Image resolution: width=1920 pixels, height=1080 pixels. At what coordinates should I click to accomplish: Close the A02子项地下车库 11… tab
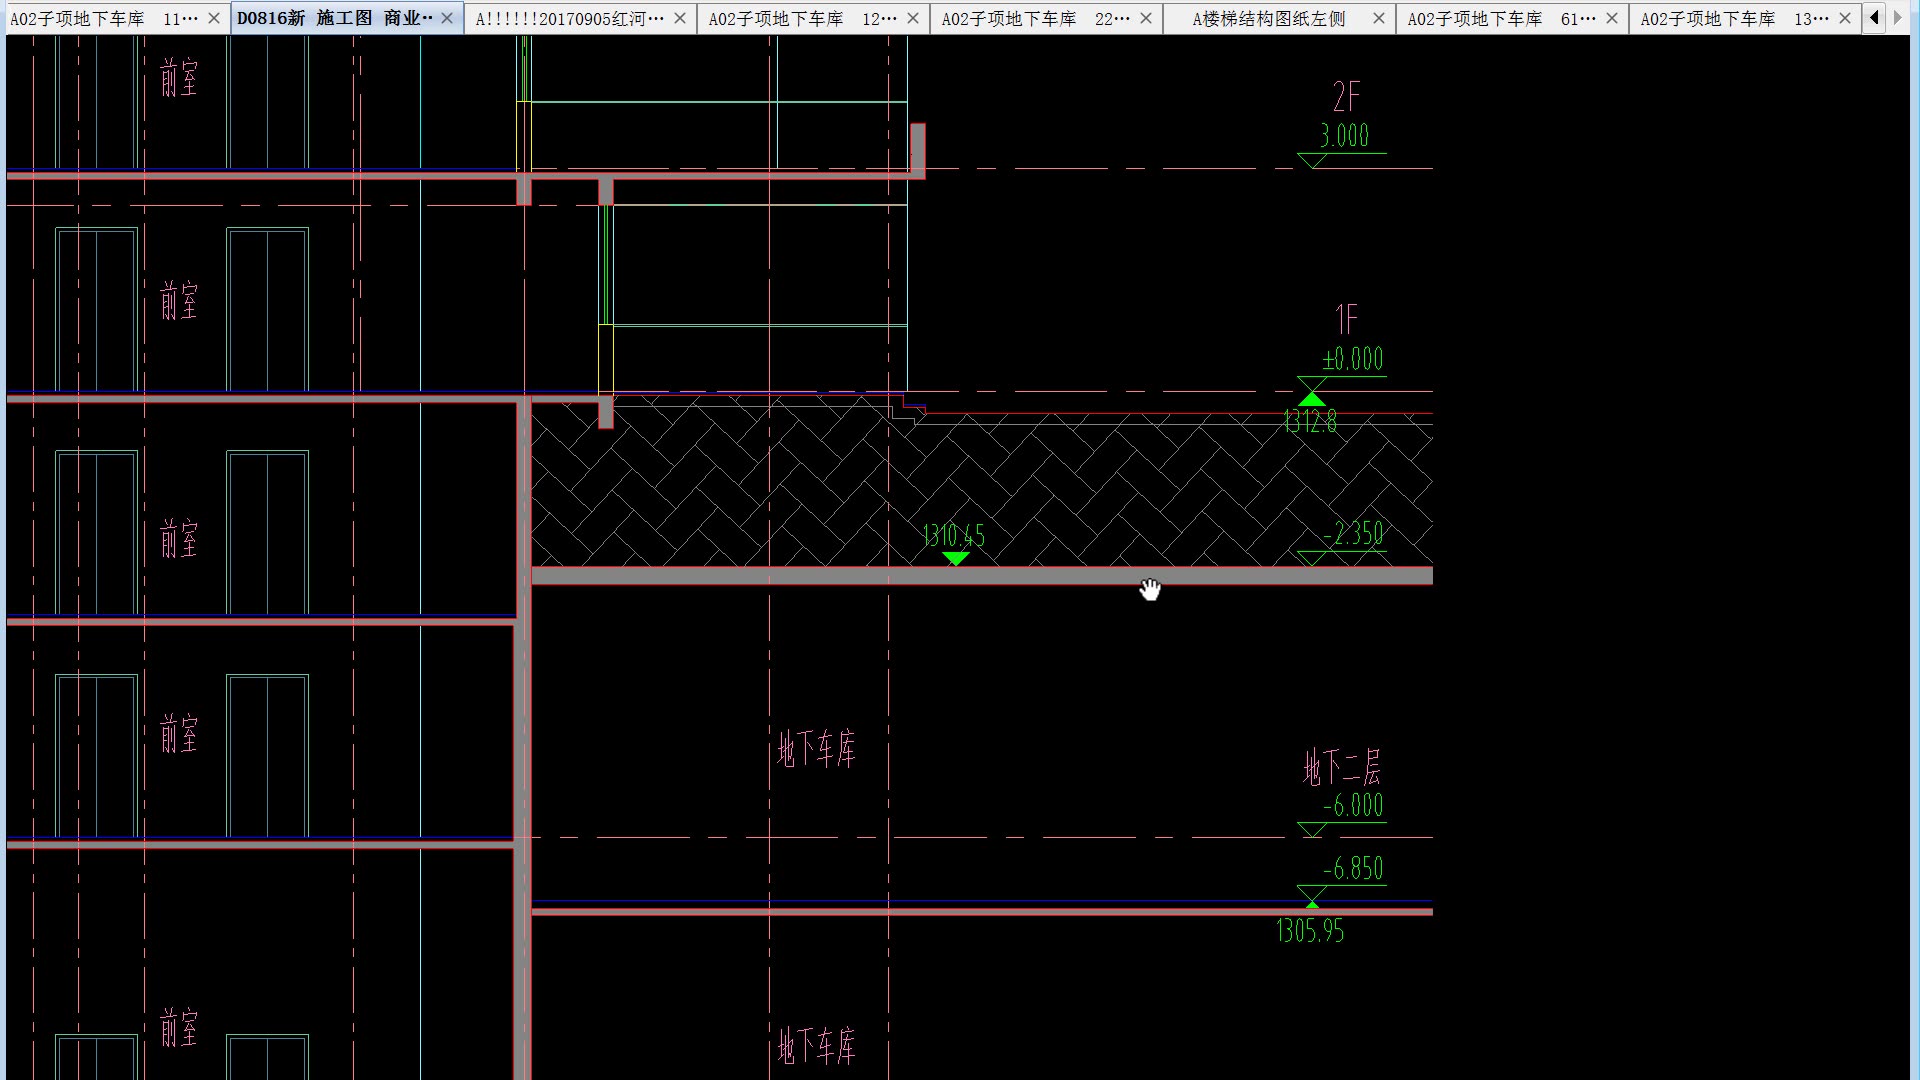[214, 18]
